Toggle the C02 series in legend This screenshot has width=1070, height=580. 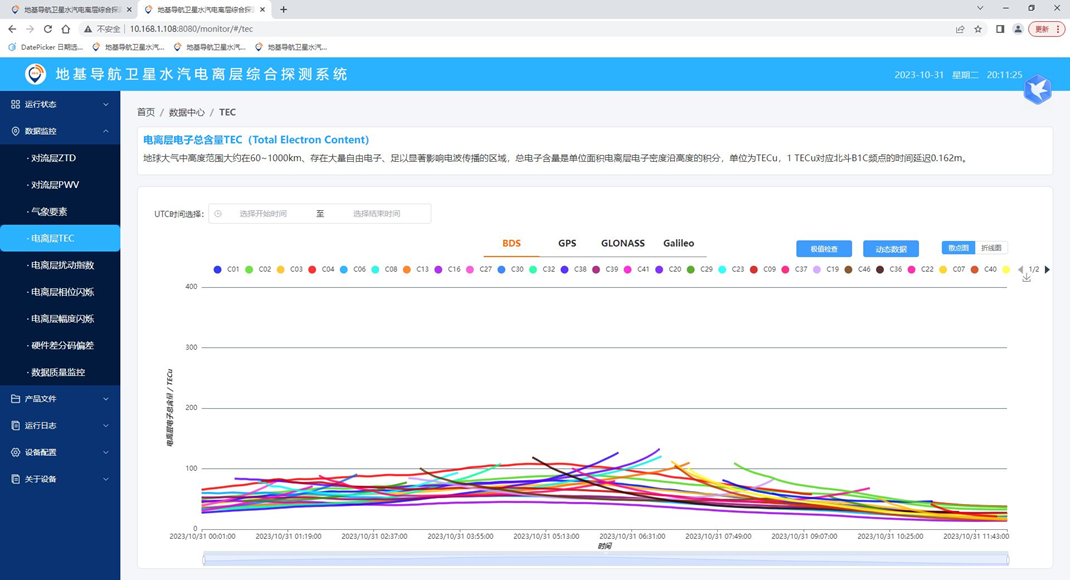tap(258, 270)
